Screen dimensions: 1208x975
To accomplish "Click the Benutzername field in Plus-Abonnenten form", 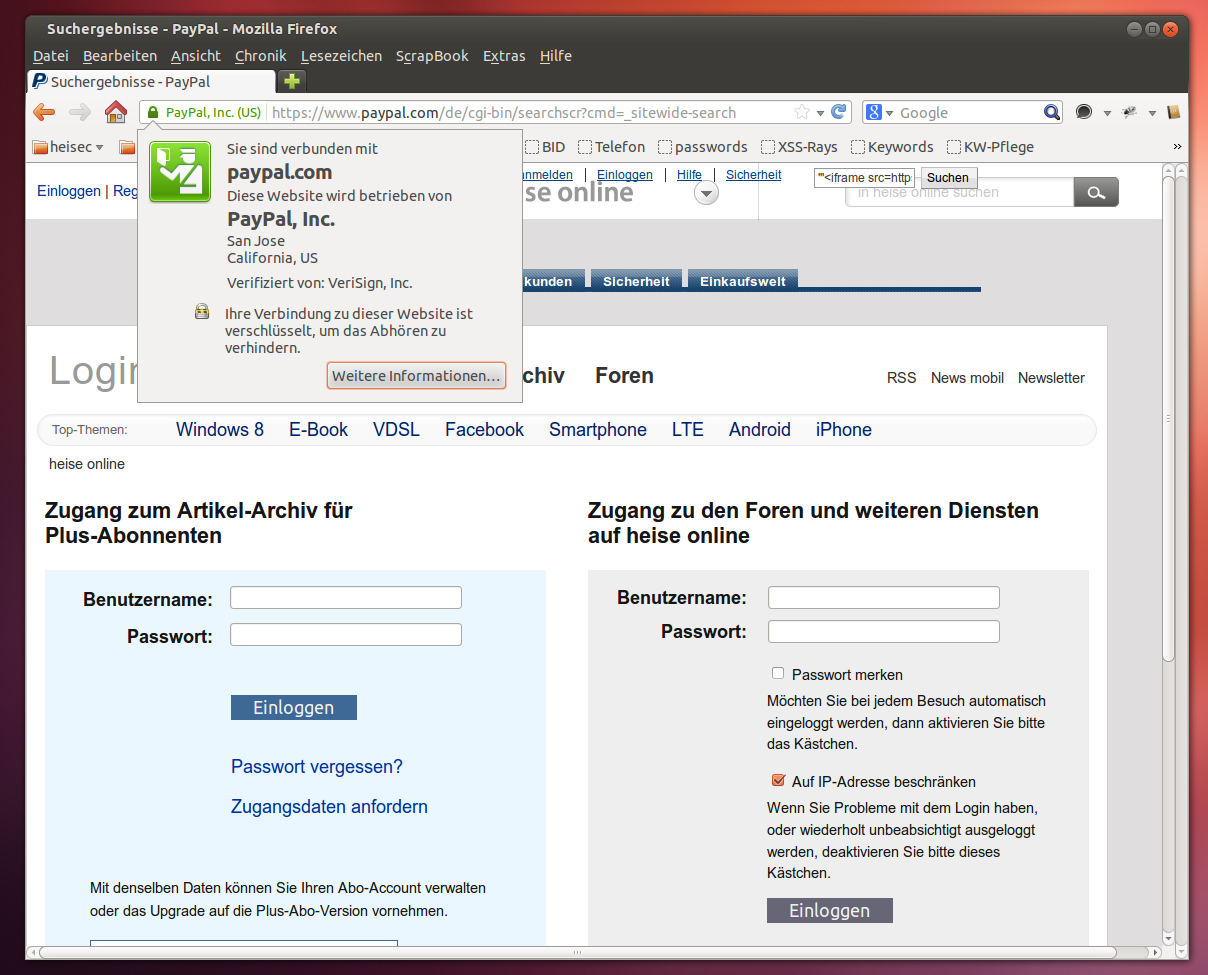I will point(346,598).
